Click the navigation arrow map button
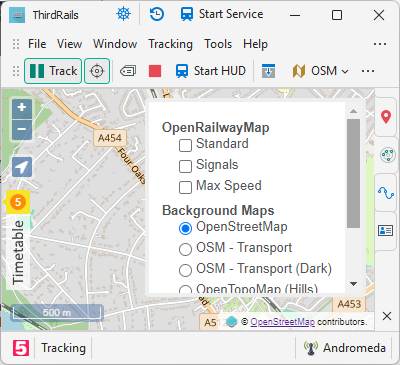 point(22,167)
